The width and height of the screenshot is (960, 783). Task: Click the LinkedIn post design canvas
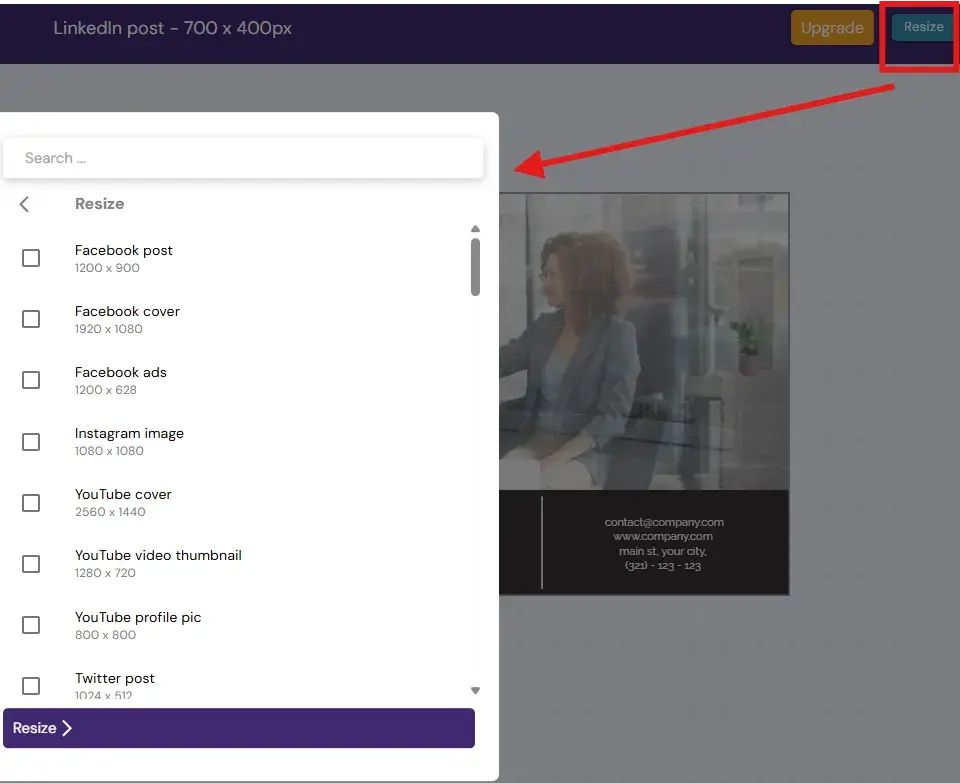coord(645,390)
